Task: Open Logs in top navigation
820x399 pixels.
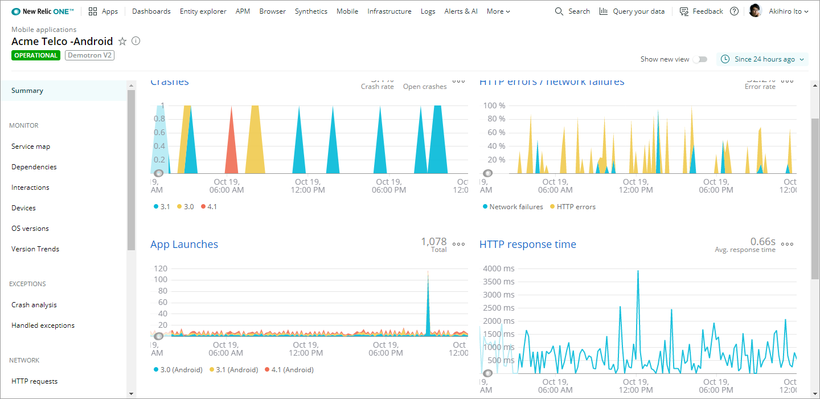Action: point(428,11)
